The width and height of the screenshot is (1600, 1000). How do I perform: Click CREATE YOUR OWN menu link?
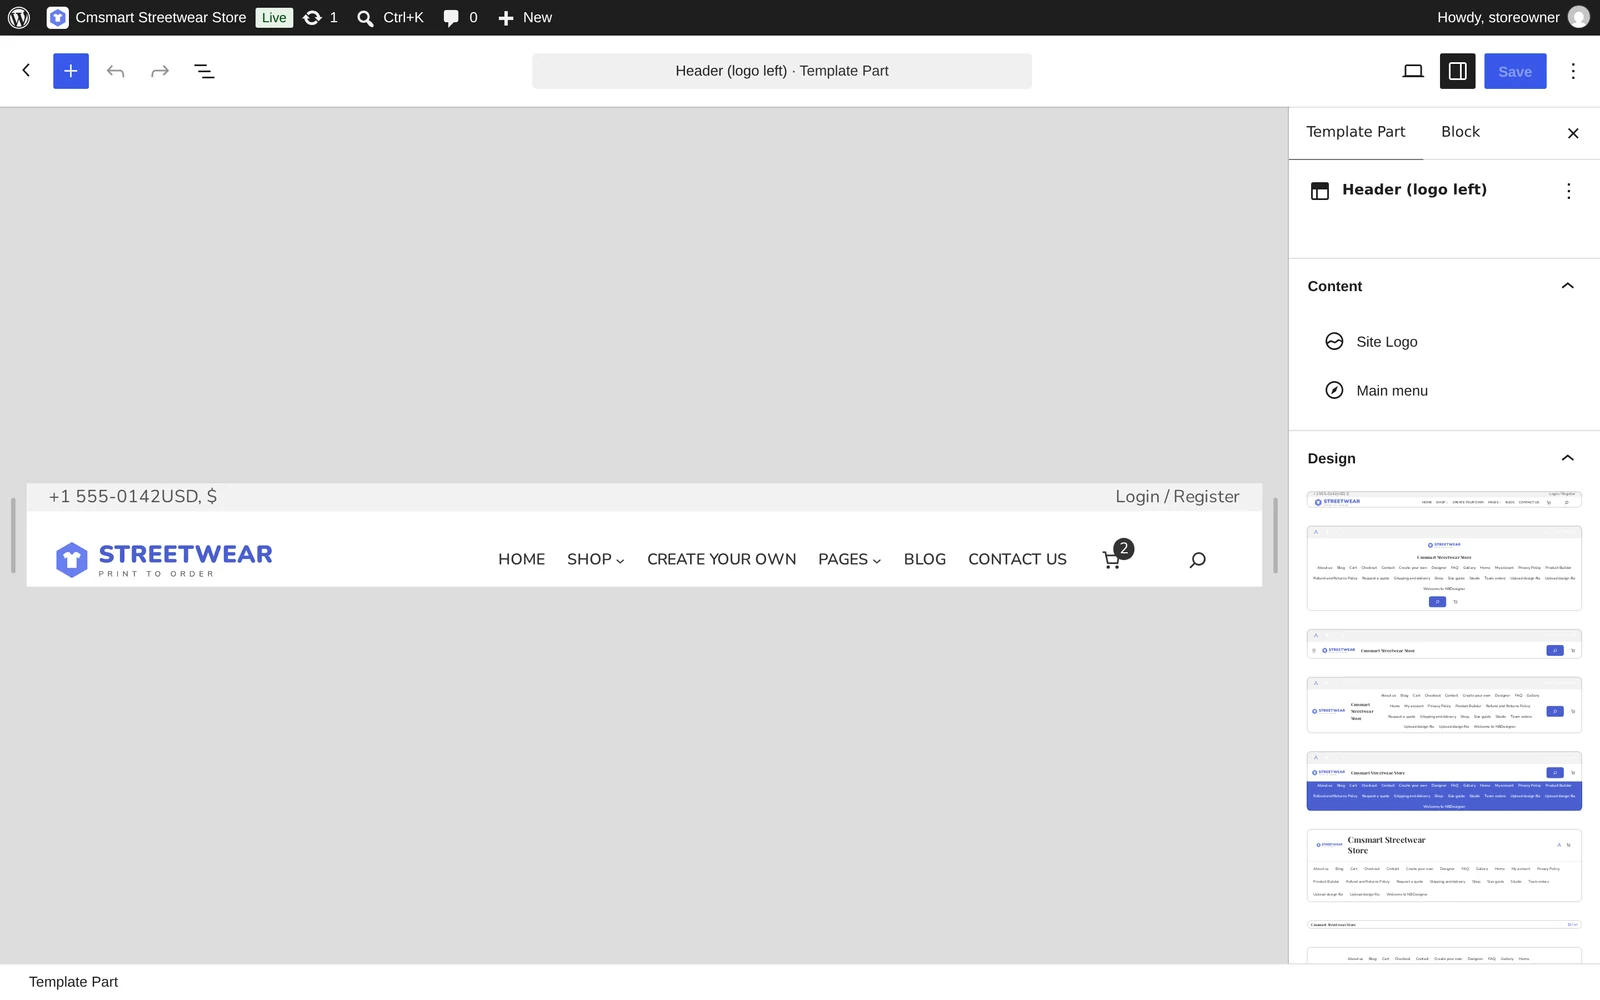(x=722, y=560)
